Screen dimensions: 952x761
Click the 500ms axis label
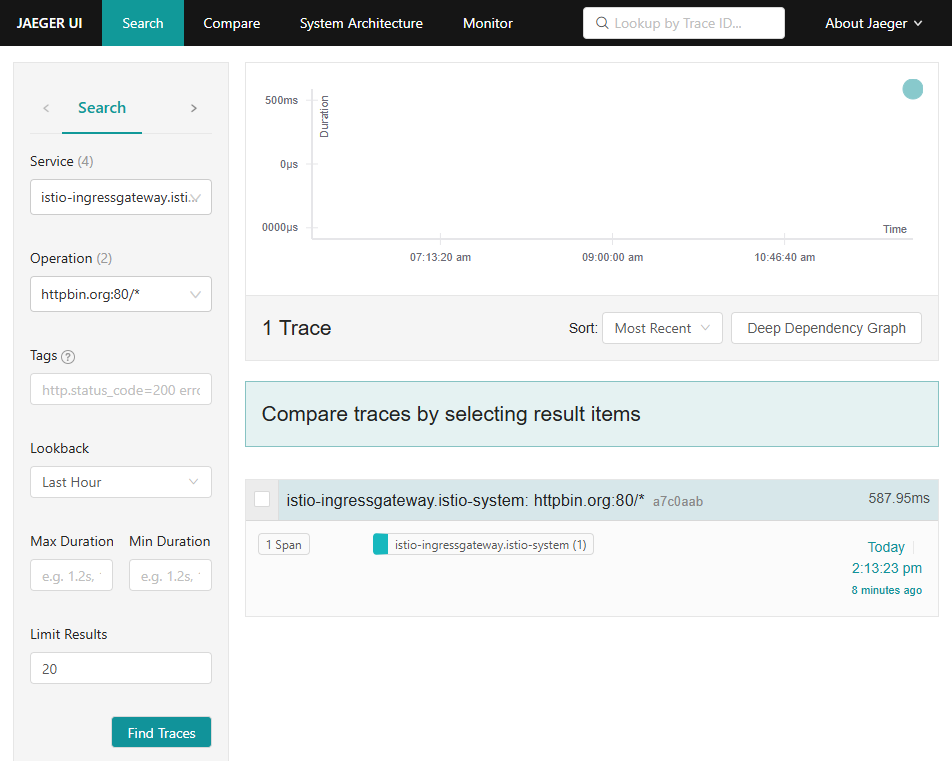pyautogui.click(x=281, y=100)
